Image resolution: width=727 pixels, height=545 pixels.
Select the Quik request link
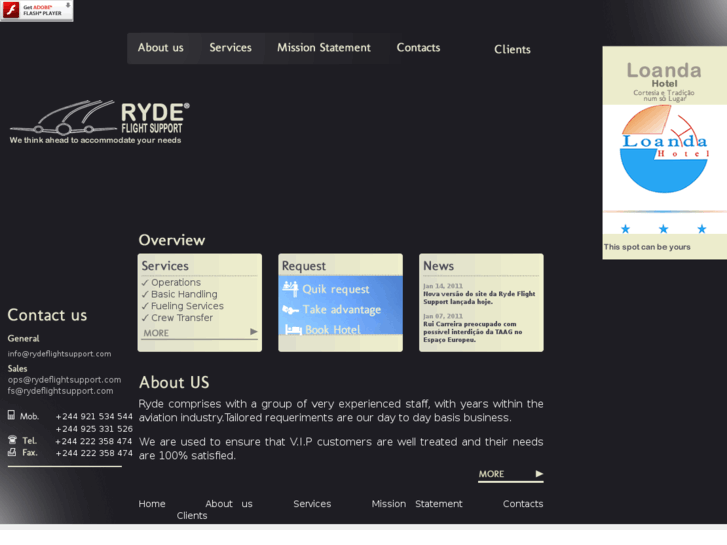coord(336,289)
